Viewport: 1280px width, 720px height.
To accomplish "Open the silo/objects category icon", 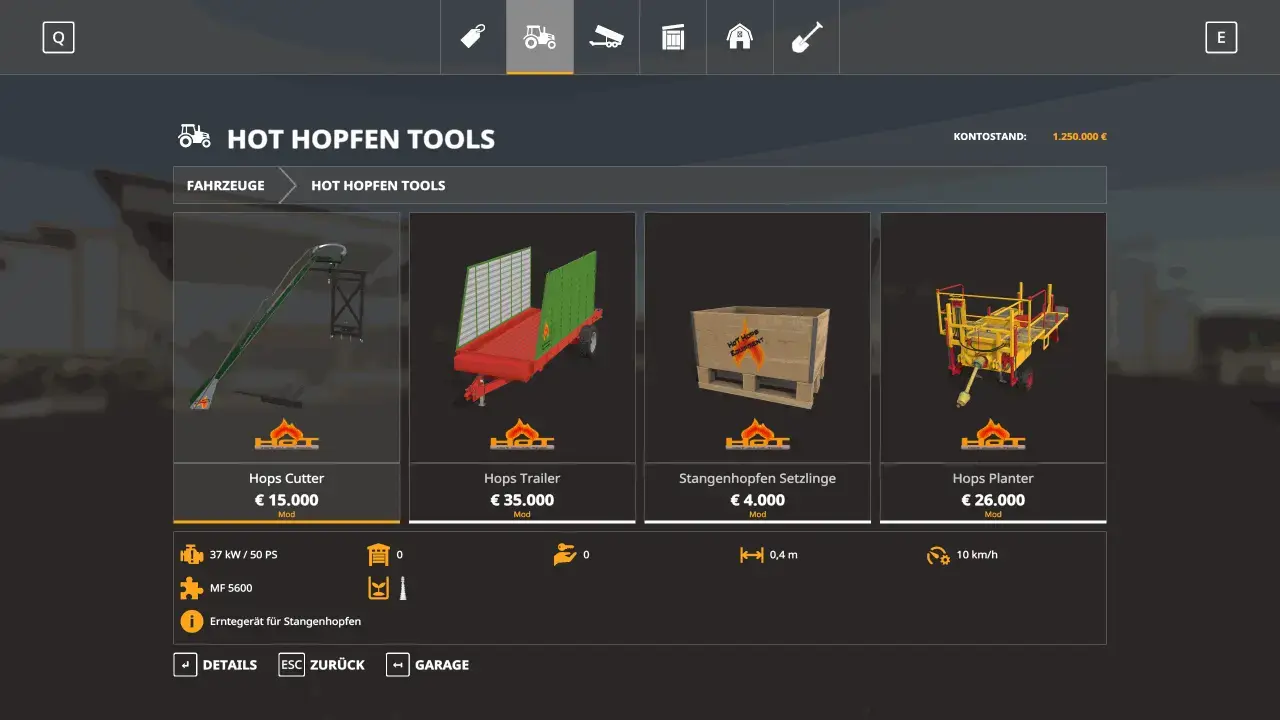I will [x=673, y=37].
